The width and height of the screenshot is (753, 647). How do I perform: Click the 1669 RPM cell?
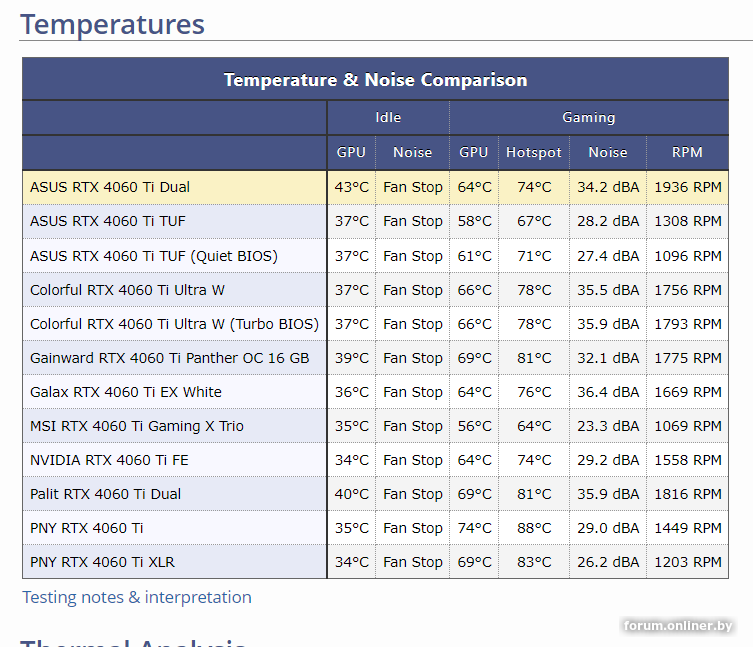(688, 392)
